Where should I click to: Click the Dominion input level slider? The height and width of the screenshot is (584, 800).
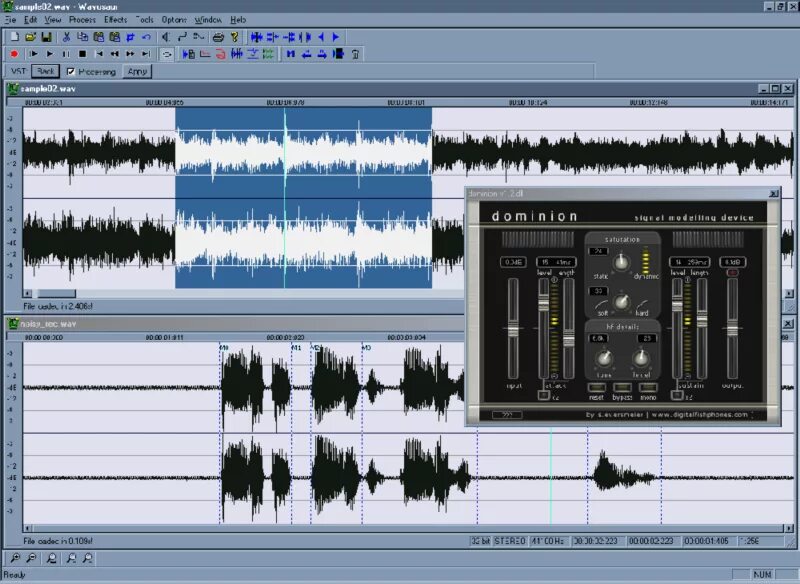pyautogui.click(x=513, y=329)
